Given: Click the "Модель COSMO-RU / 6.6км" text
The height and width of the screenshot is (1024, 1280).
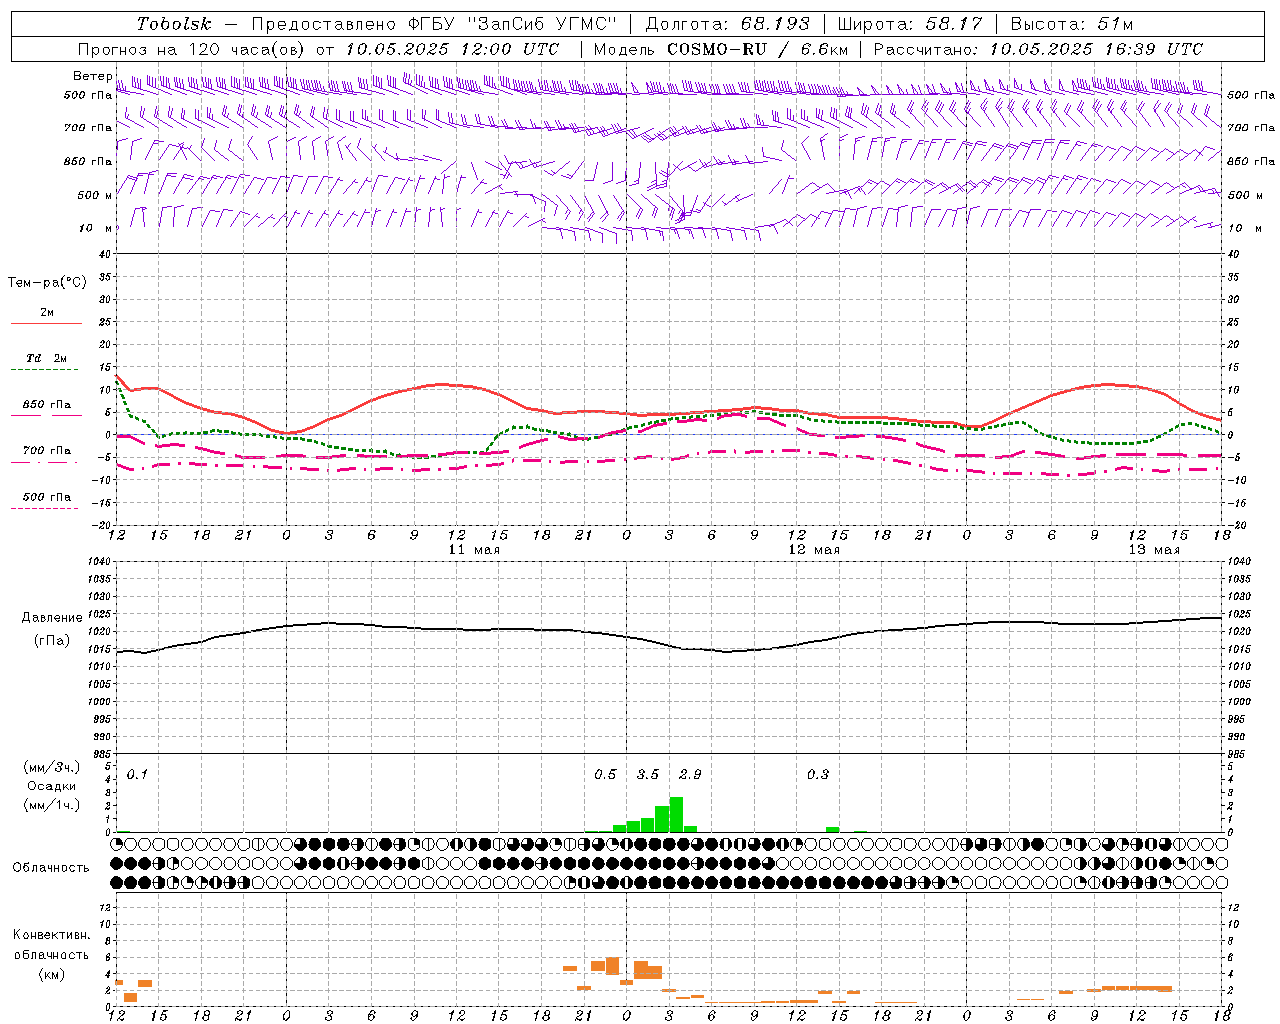Looking at the screenshot, I should click(721, 49).
